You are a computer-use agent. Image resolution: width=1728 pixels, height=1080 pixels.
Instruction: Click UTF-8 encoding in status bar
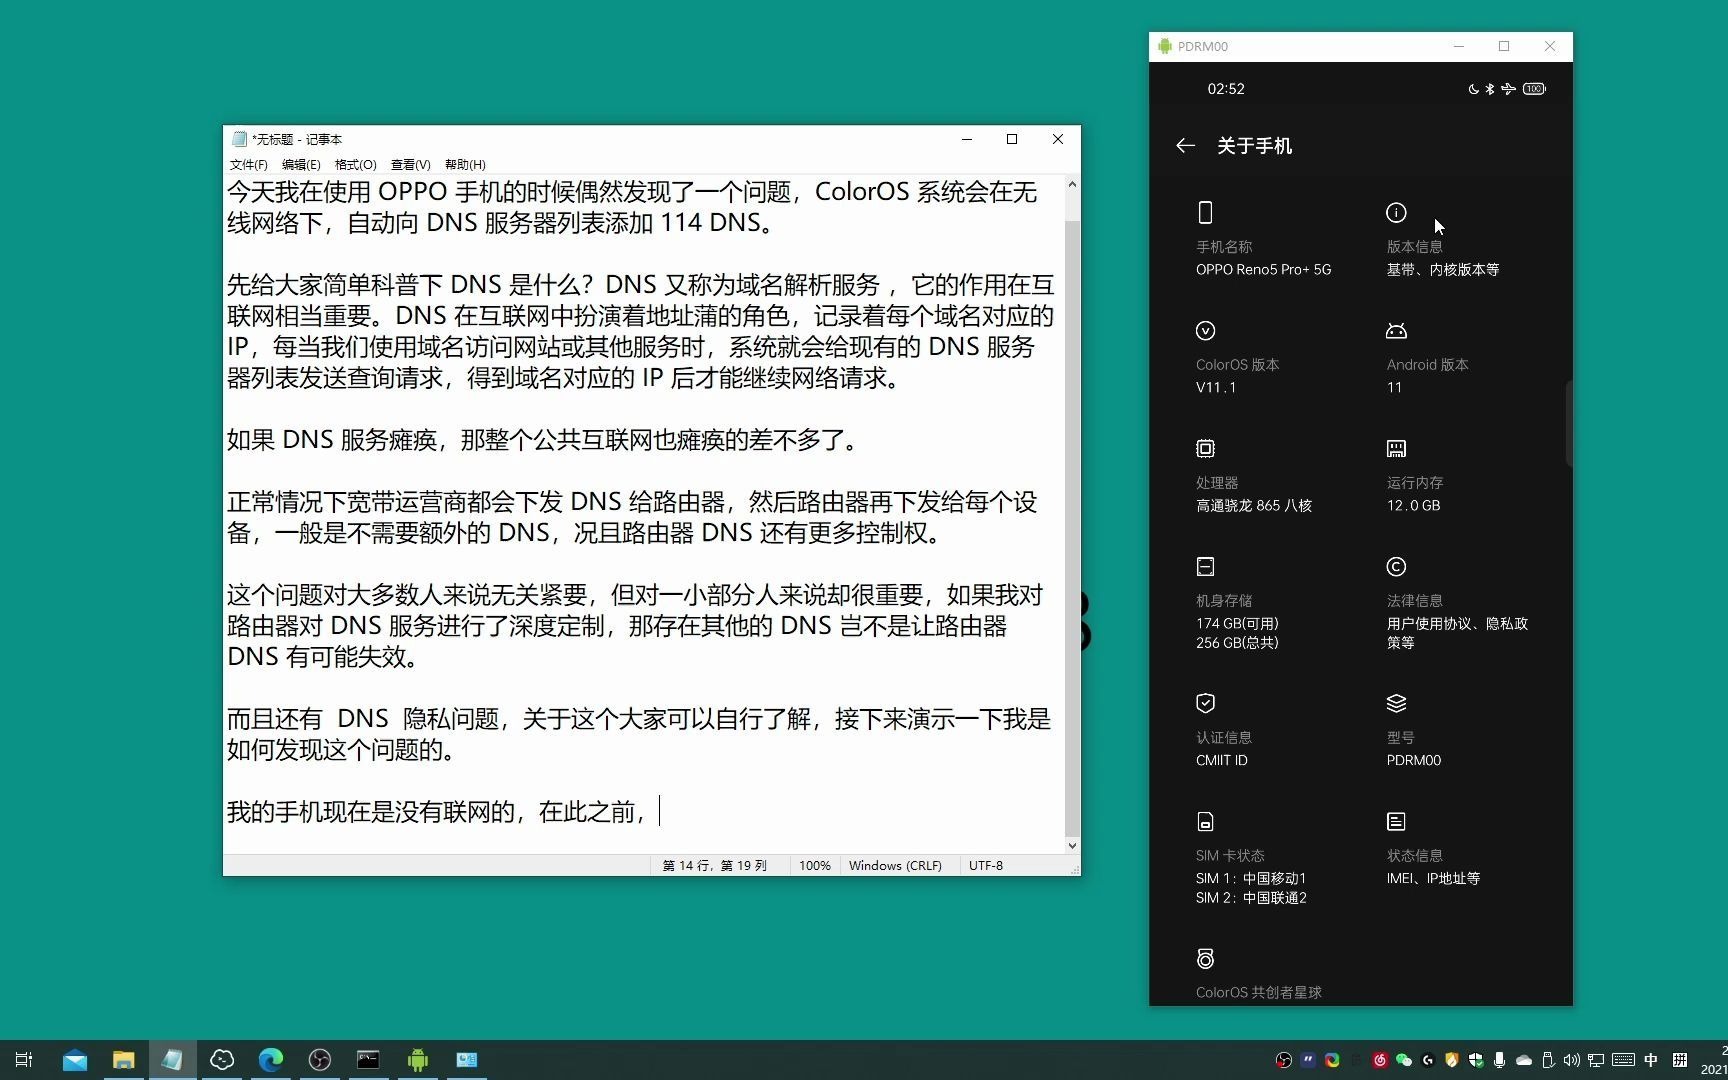[x=985, y=866]
